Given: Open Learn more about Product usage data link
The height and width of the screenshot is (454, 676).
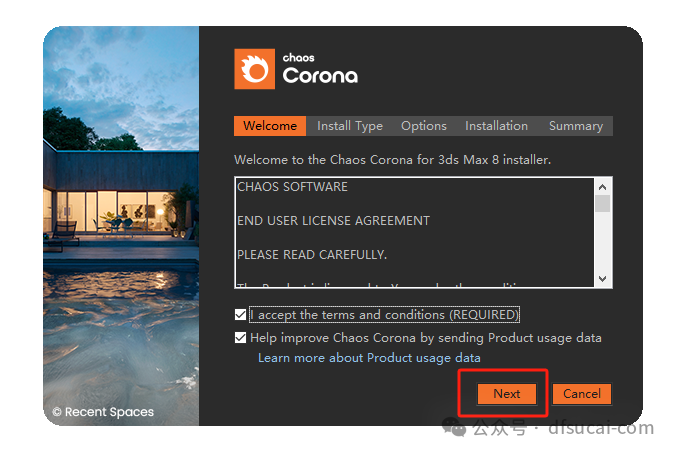Looking at the screenshot, I should point(369,358).
